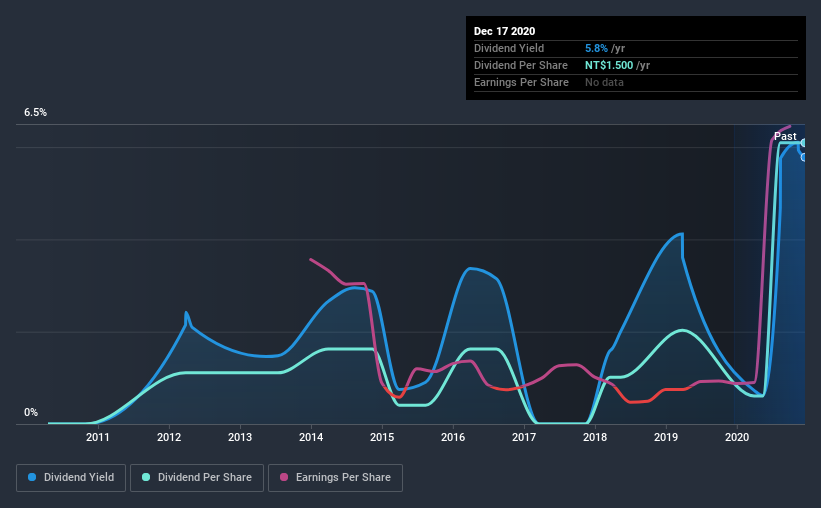
Task: Toggle the Earnings Per Share legend button
Action: pyautogui.click(x=335, y=478)
